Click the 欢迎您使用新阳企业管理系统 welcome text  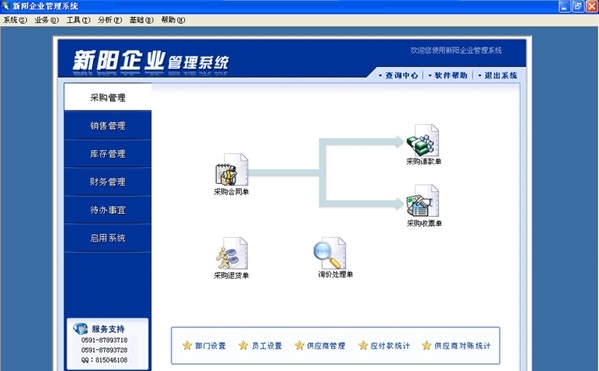456,50
